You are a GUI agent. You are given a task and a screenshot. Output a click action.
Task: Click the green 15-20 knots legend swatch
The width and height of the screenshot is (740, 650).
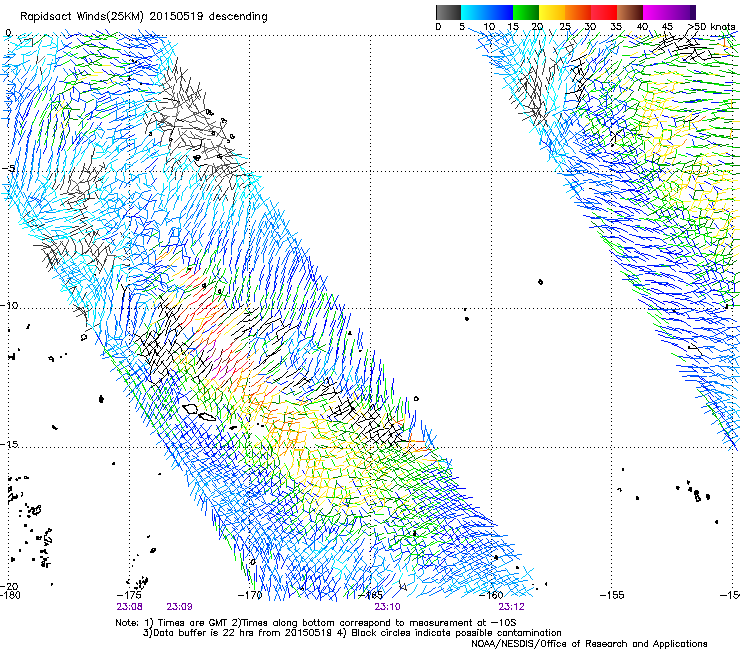click(x=526, y=12)
